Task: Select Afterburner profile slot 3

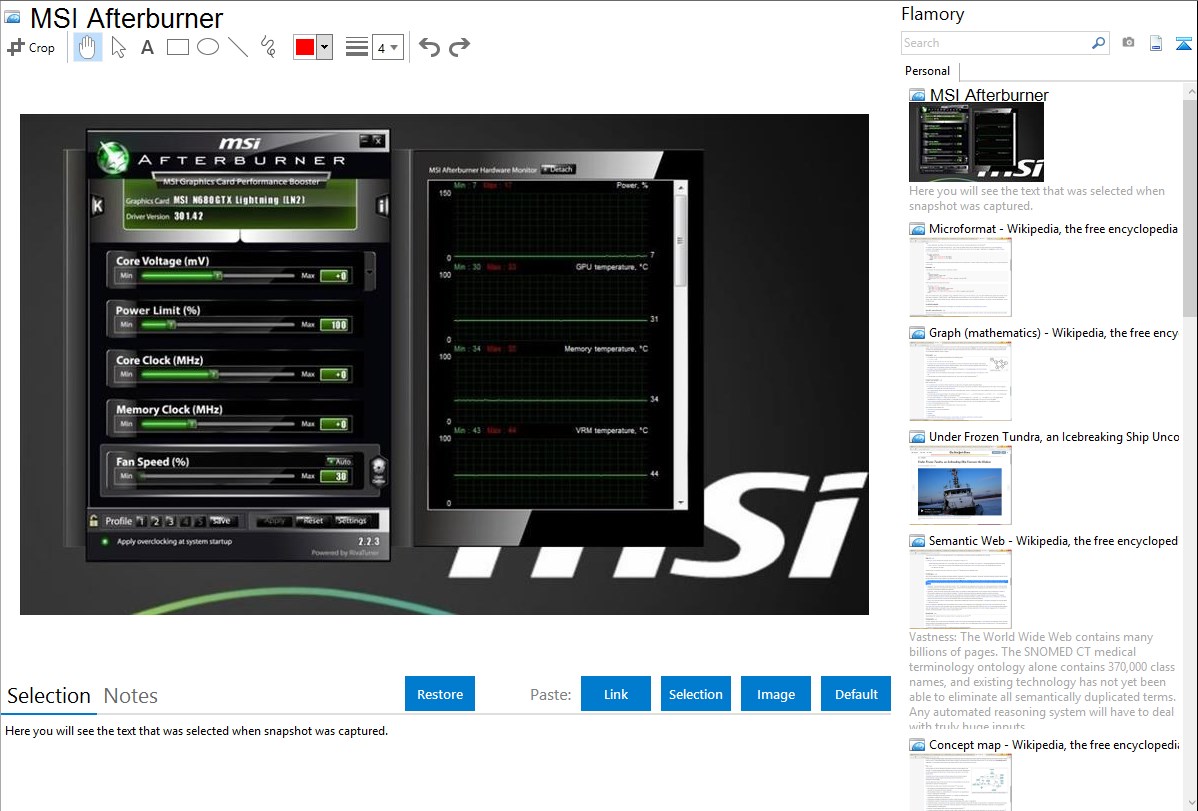Action: click(170, 521)
